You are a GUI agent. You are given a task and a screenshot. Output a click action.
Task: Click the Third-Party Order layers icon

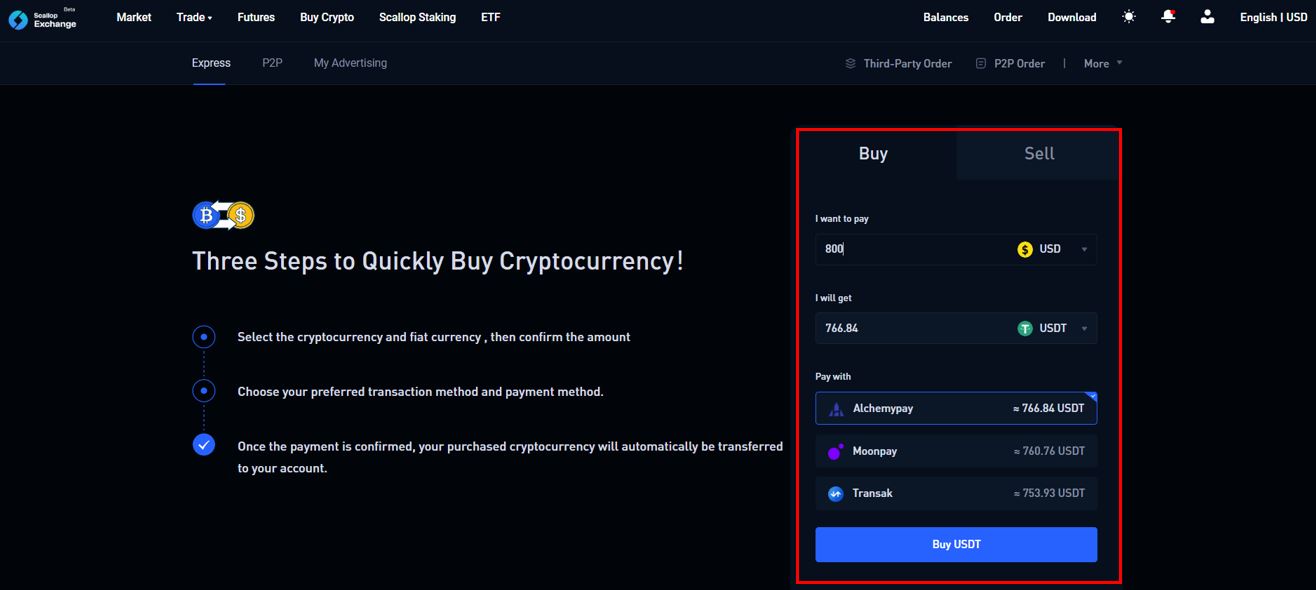[851, 63]
